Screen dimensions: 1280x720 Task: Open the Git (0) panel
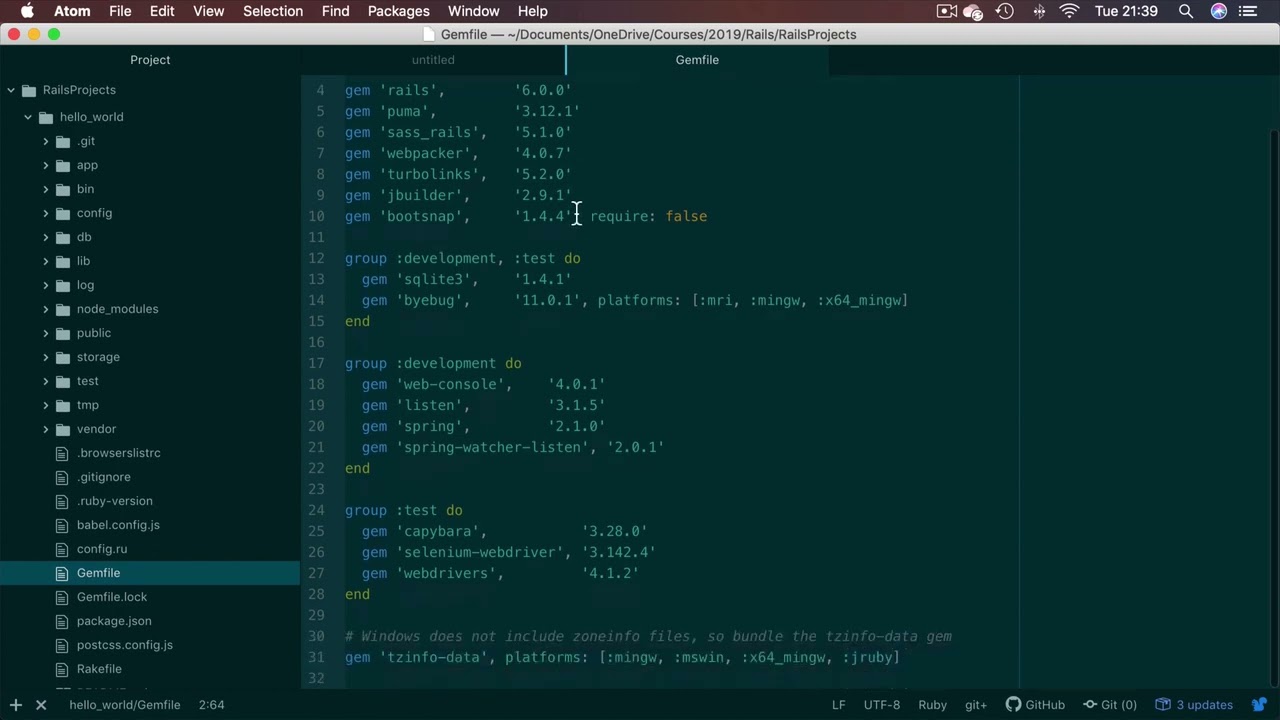pos(1110,705)
